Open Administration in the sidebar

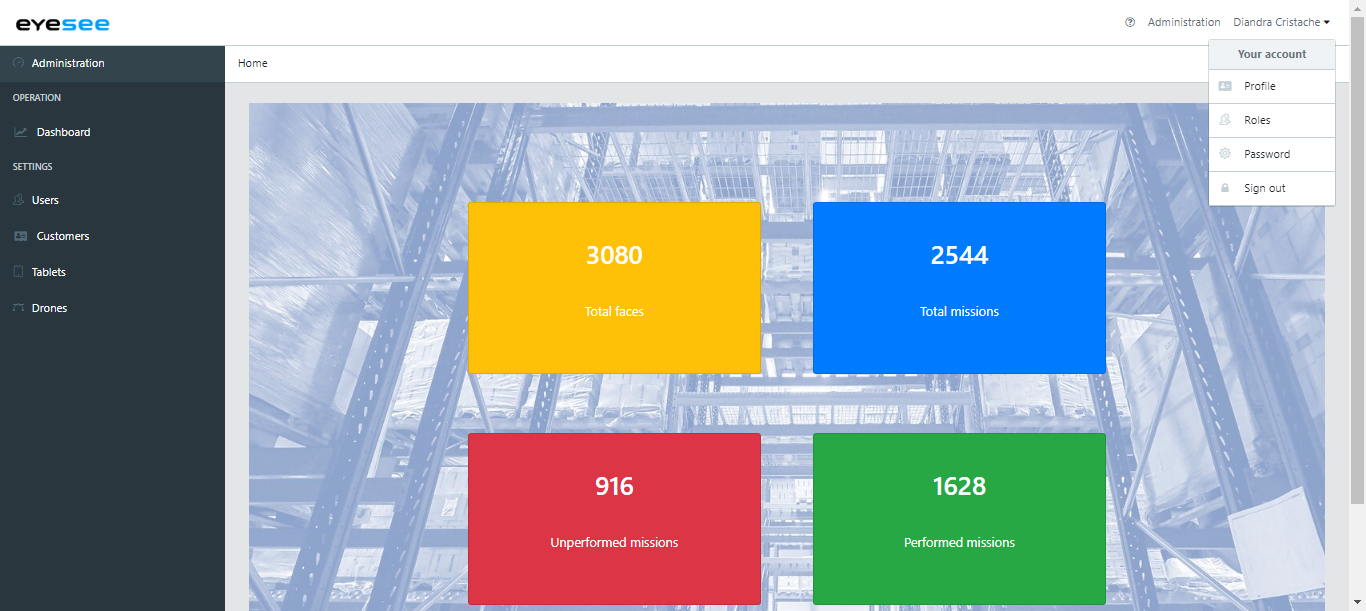click(112, 63)
